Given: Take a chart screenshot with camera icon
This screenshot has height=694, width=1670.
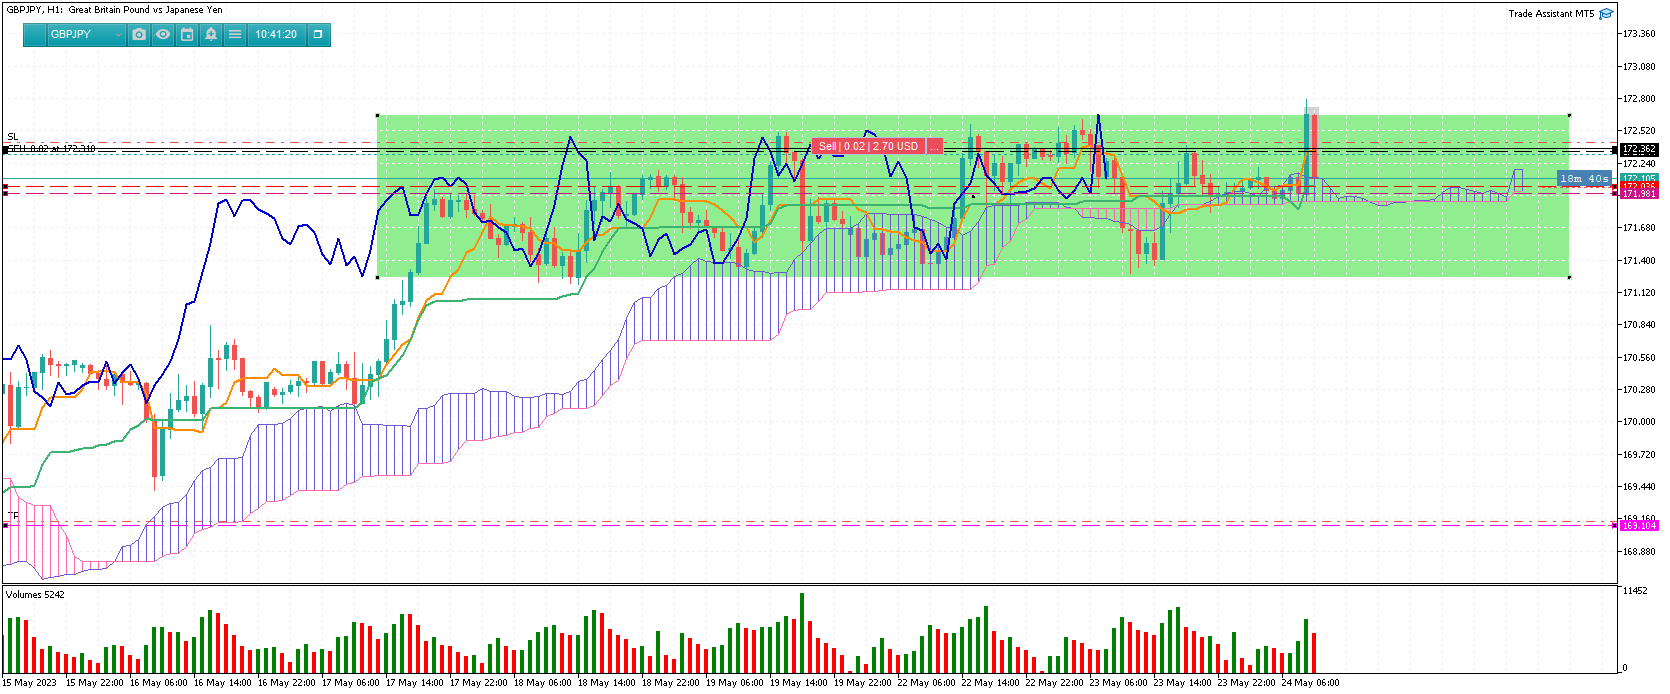Looking at the screenshot, I should tap(139, 34).
